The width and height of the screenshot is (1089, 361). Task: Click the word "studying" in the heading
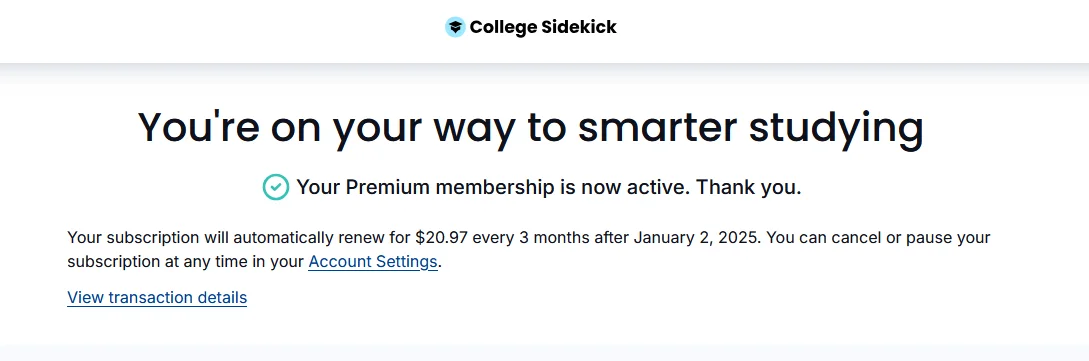837,130
